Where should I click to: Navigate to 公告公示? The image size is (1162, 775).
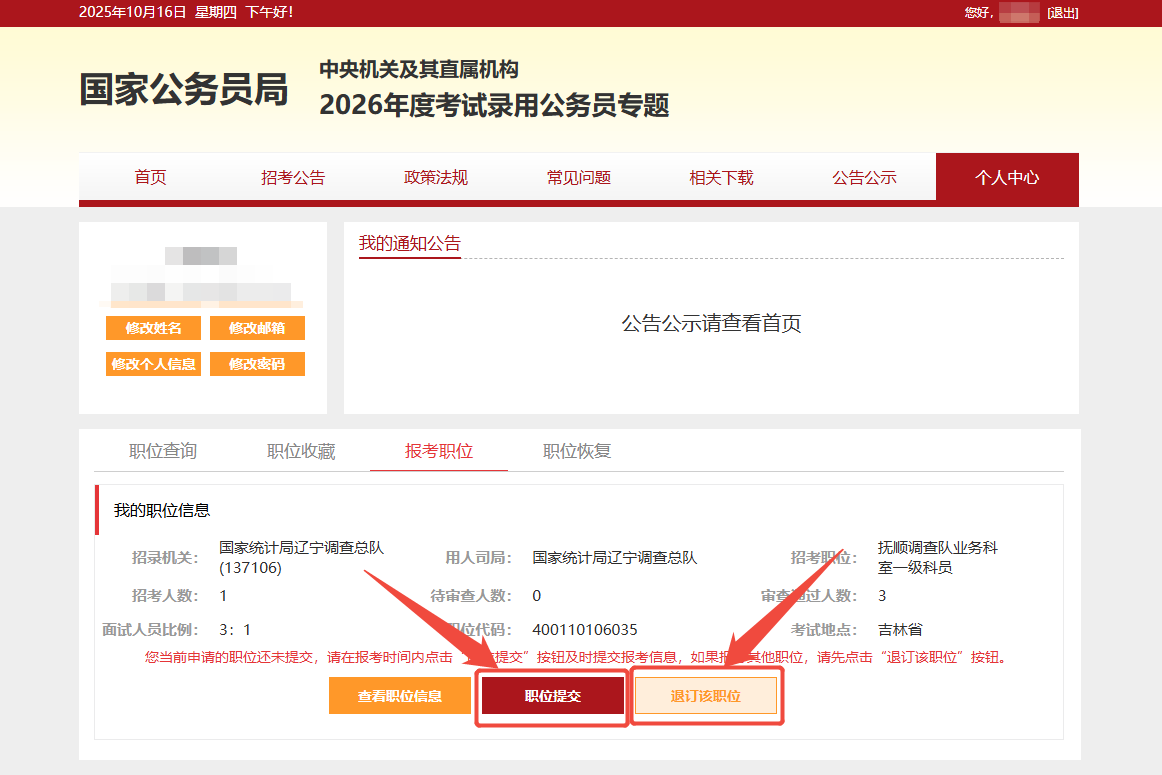pyautogui.click(x=864, y=178)
